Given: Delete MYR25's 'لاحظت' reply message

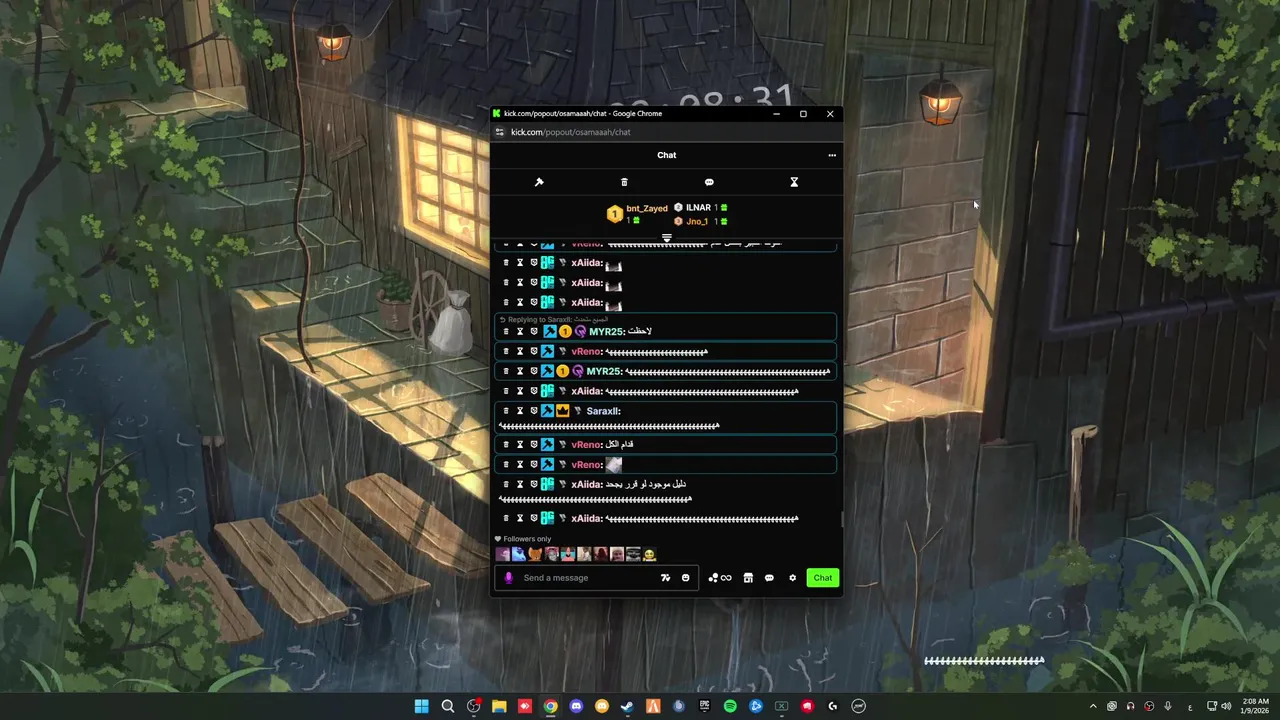Looking at the screenshot, I should (506, 331).
